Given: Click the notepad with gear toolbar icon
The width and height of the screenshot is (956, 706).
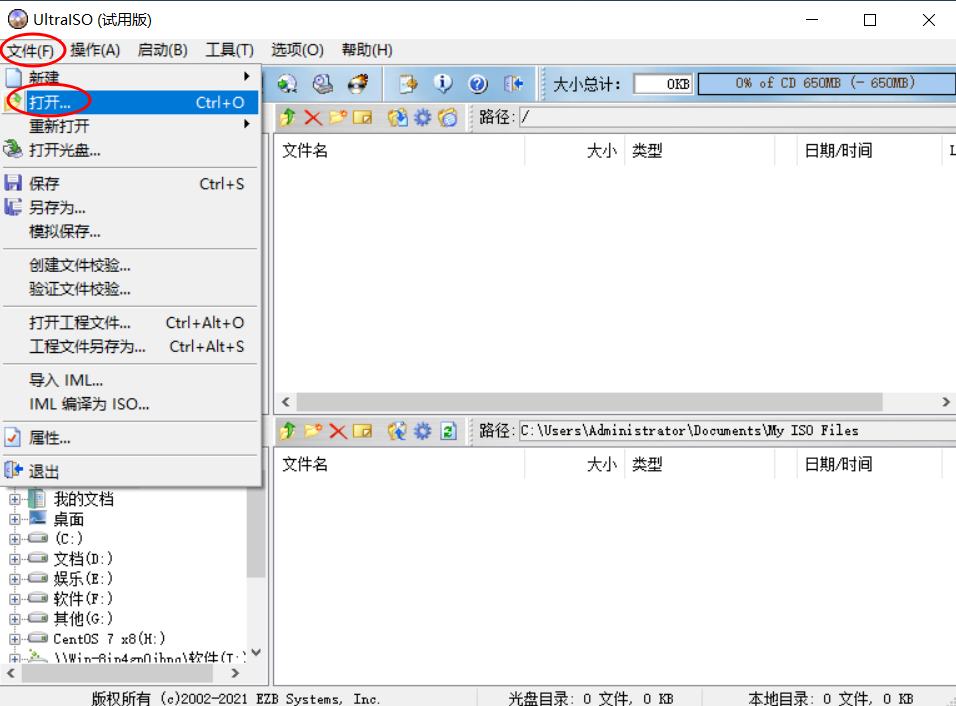Looking at the screenshot, I should (x=408, y=84).
